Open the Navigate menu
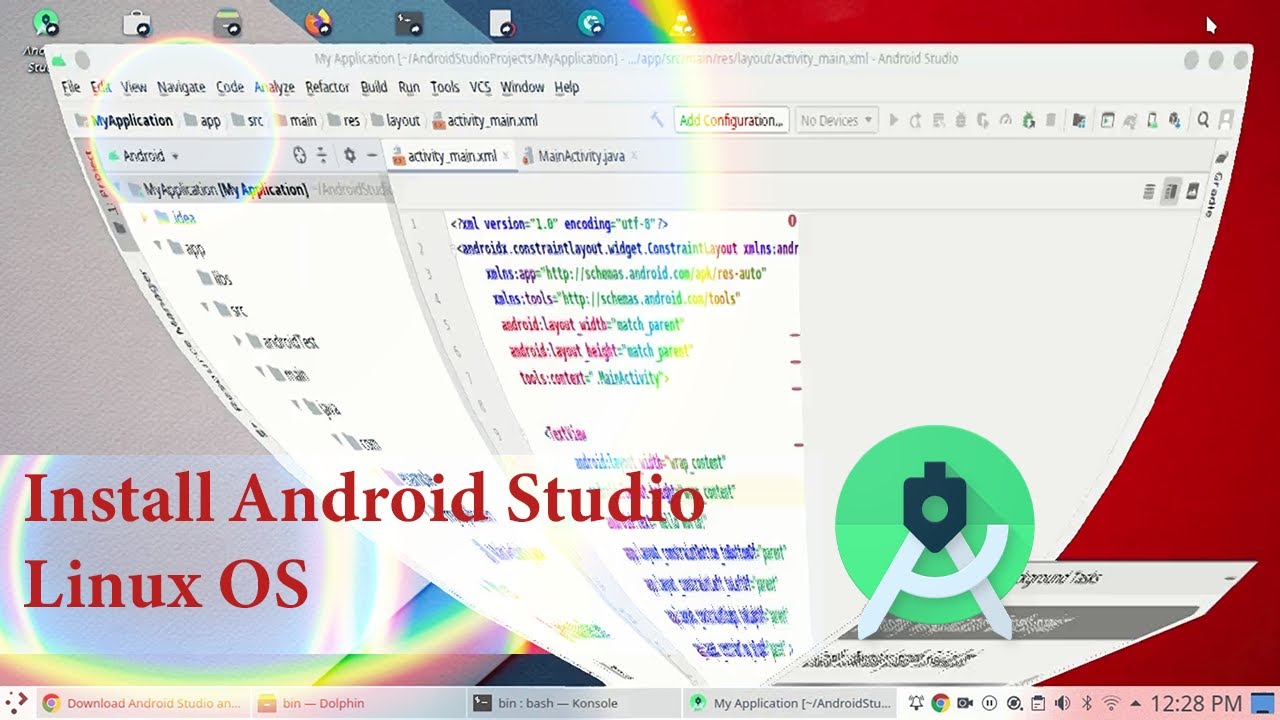Viewport: 1280px width, 720px height. click(x=181, y=87)
